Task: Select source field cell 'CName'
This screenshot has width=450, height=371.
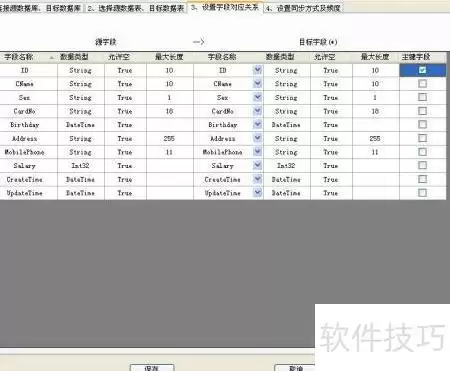Action: pyautogui.click(x=29, y=84)
